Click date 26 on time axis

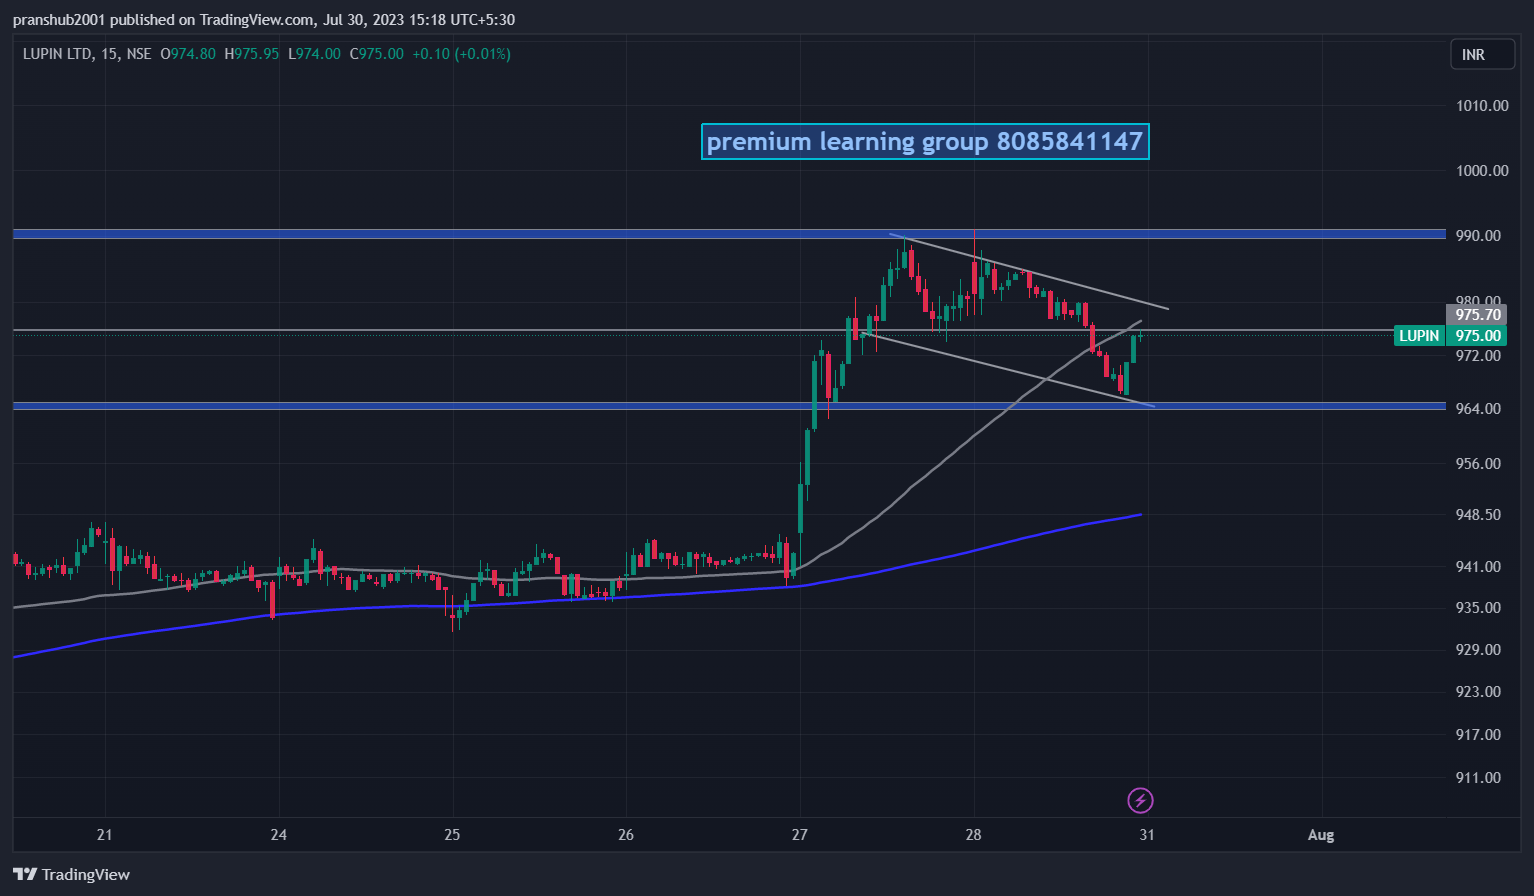tap(626, 835)
